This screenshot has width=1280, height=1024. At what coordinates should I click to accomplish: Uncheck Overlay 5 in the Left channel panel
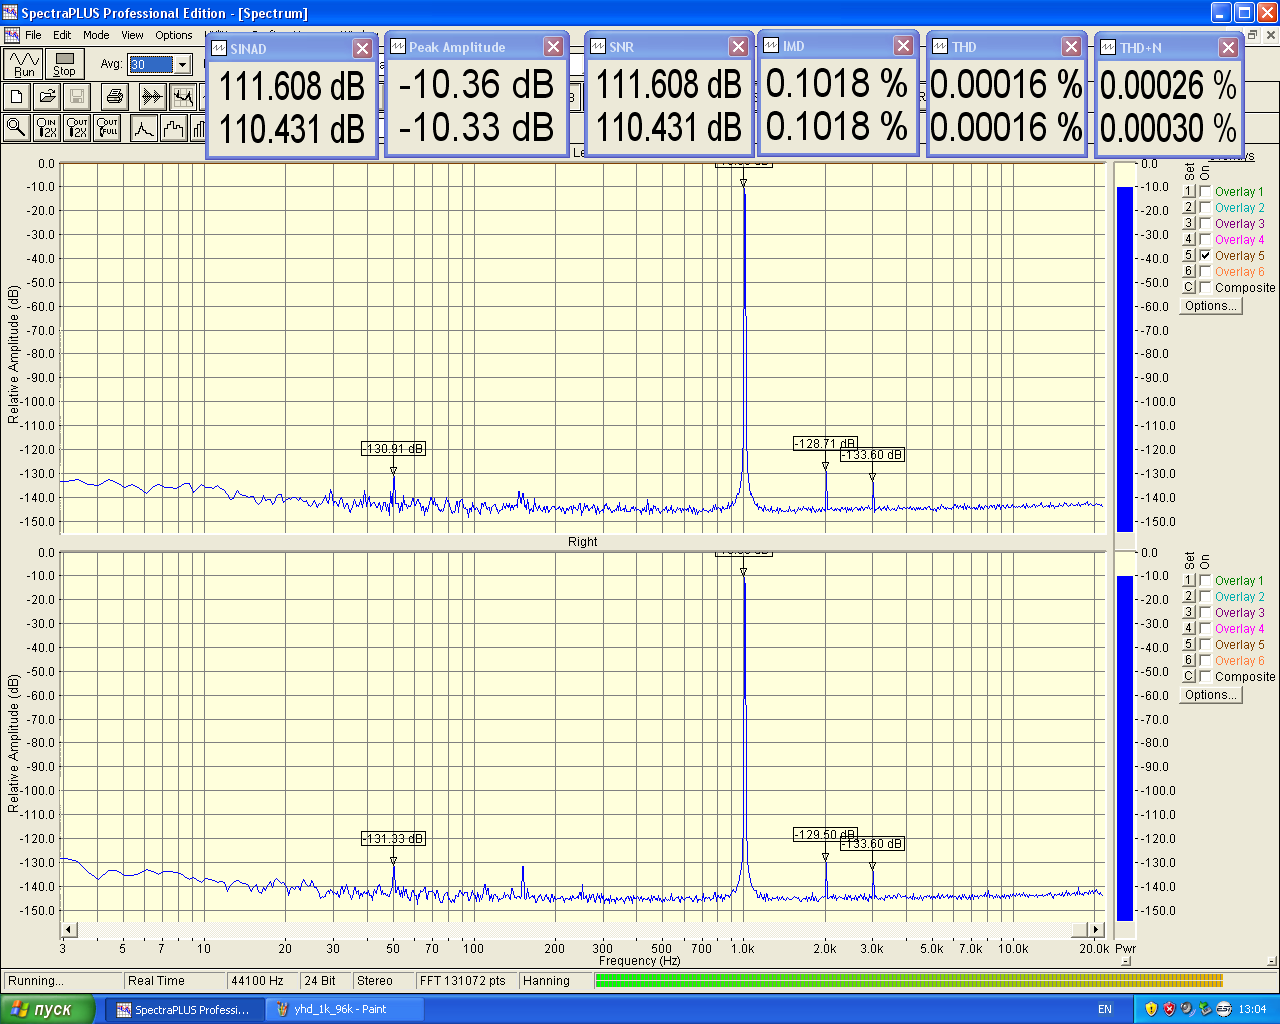click(x=1205, y=256)
